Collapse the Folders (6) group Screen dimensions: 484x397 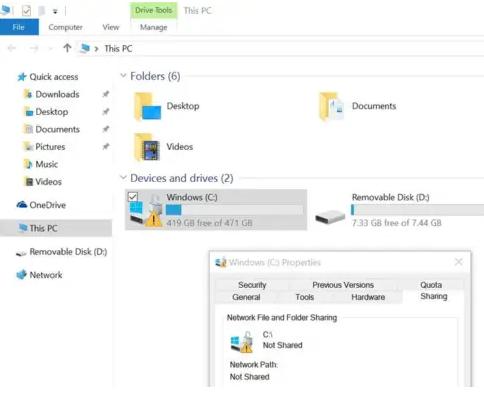[x=123, y=76]
